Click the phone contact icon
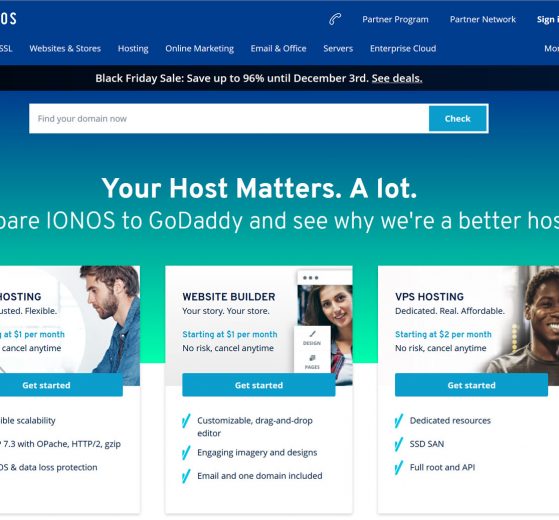Screen dimensions: 559x520 [335, 19]
